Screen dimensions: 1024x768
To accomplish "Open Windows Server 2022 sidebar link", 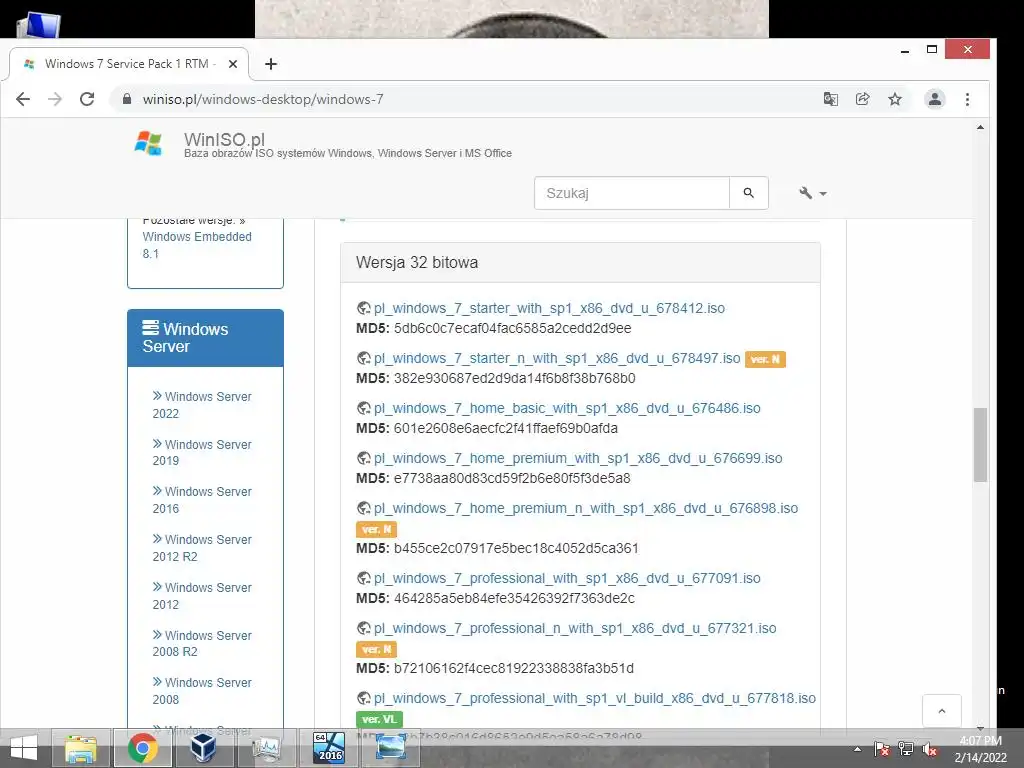I will pos(202,405).
